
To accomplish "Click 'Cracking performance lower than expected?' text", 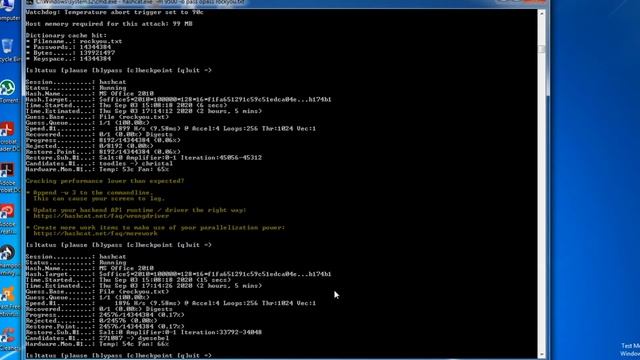I will click(105, 181).
